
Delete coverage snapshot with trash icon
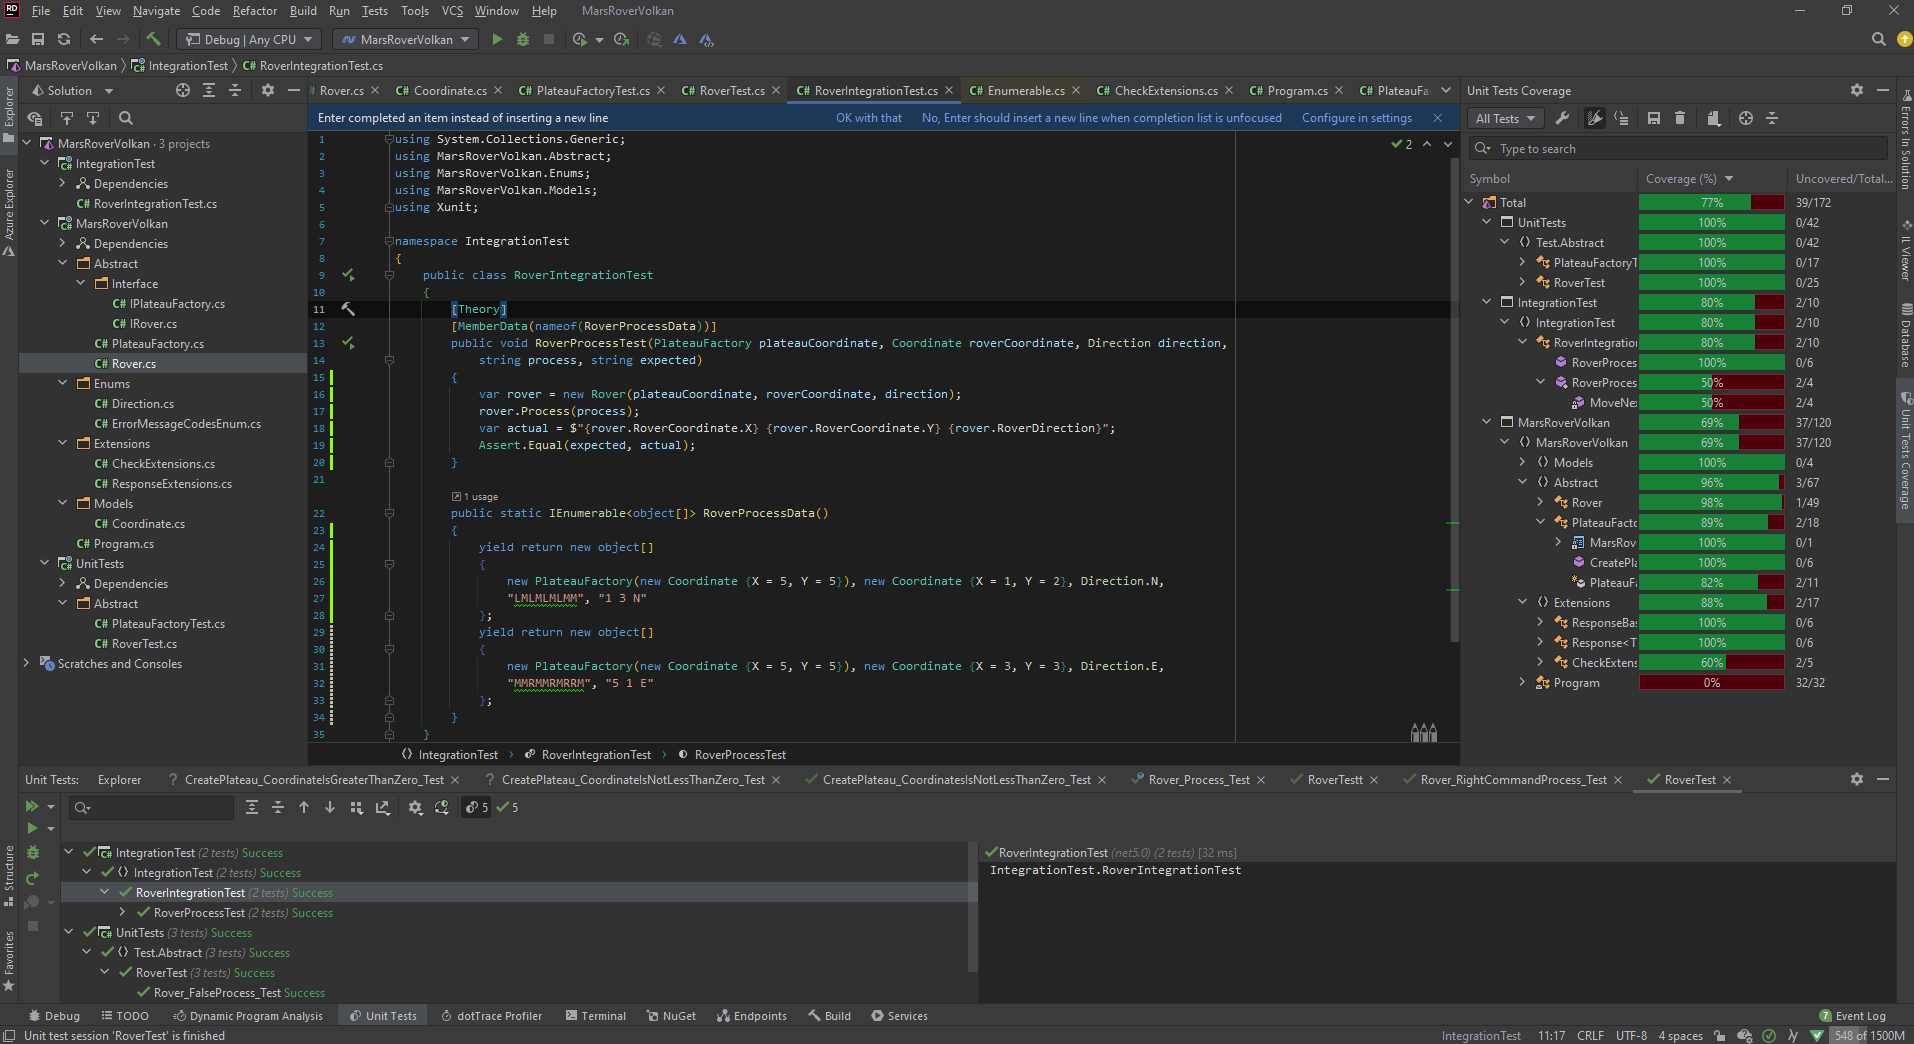[1680, 118]
